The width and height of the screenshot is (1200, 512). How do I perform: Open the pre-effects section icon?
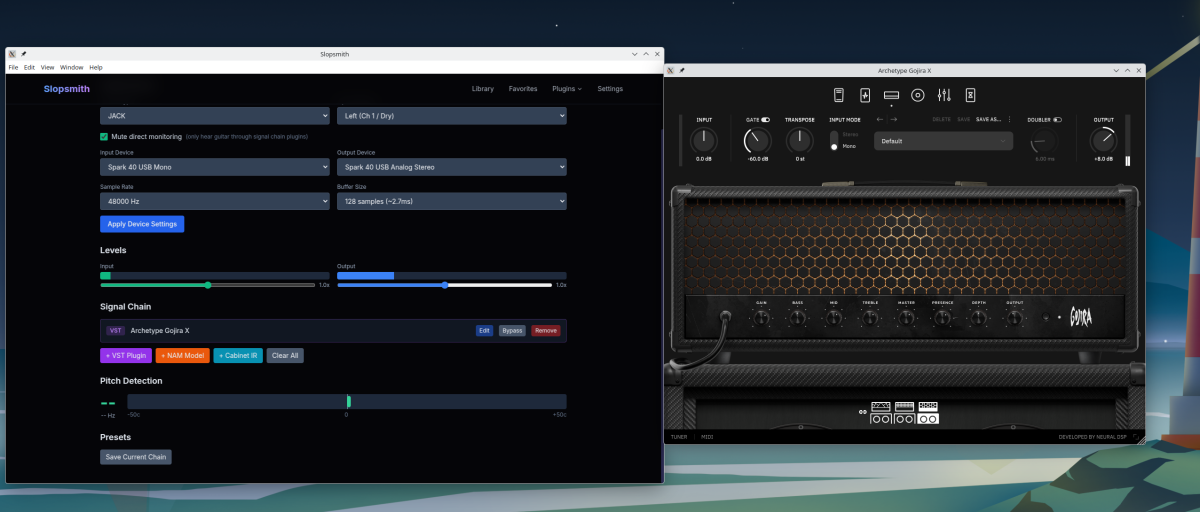click(x=866, y=95)
